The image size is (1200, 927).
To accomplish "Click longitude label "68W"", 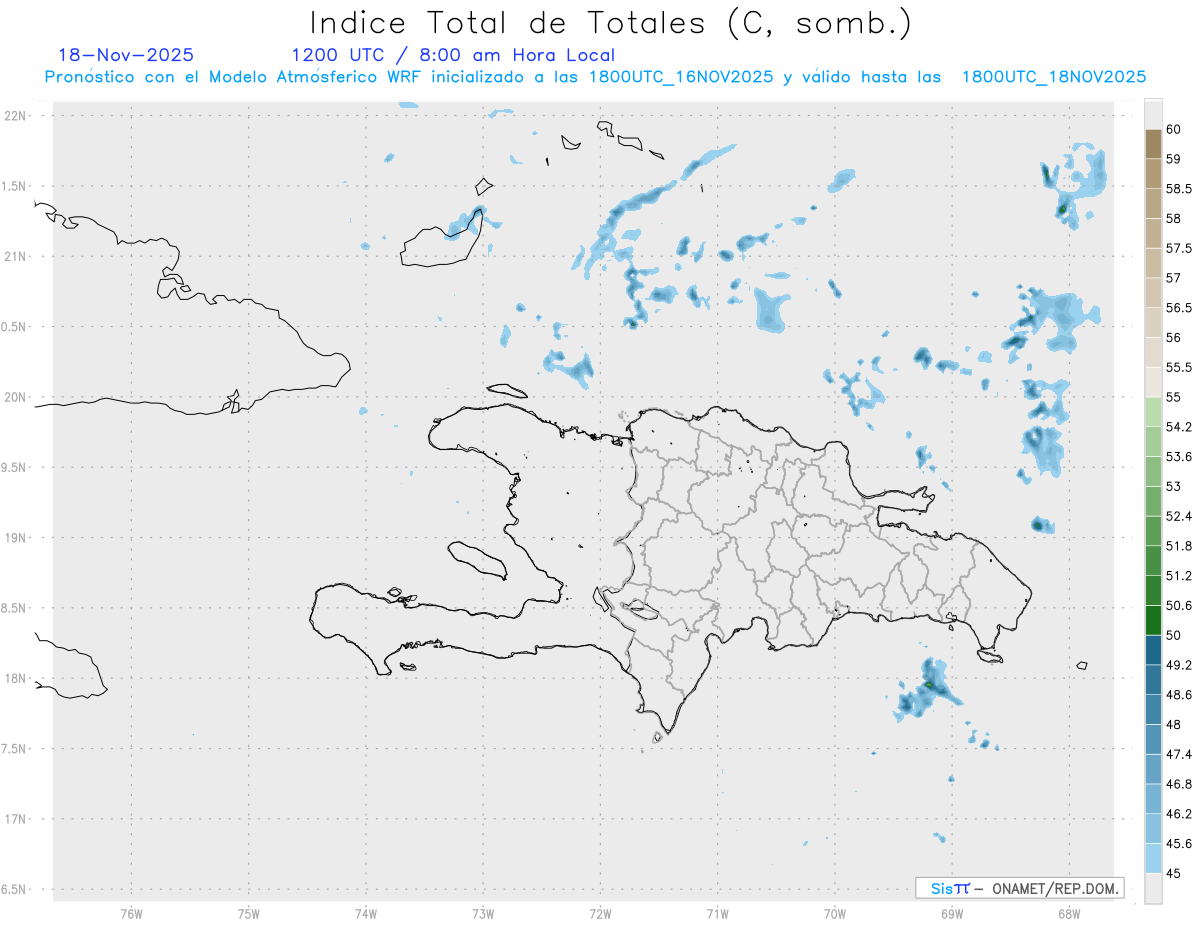I will click(x=1069, y=914).
